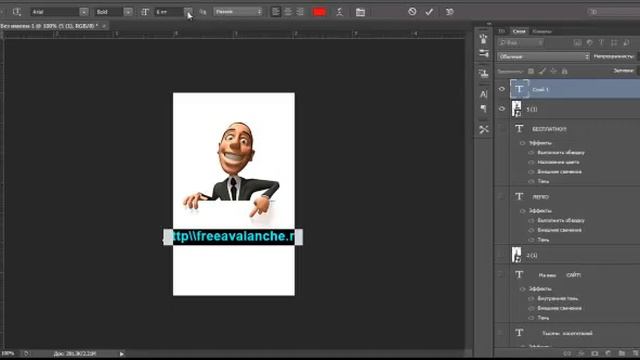This screenshot has height=360, width=640.
Task: Open crossed-tools preset panel icon
Action: coord(484,130)
